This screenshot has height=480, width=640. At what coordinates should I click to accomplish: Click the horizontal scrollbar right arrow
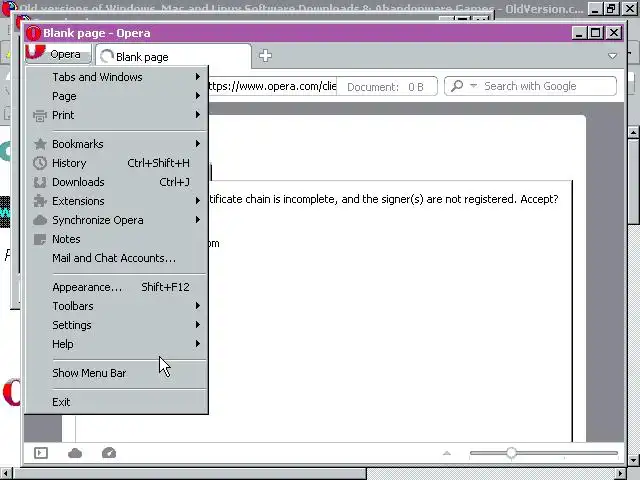coord(620,473)
